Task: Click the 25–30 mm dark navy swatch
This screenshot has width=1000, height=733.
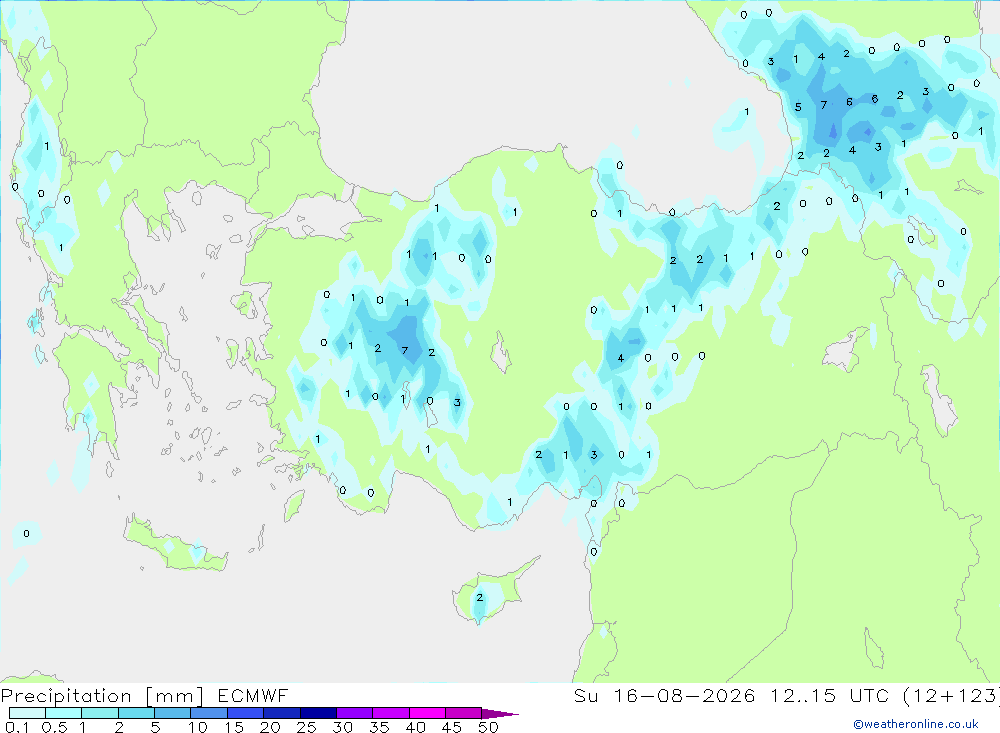Action: [318, 713]
